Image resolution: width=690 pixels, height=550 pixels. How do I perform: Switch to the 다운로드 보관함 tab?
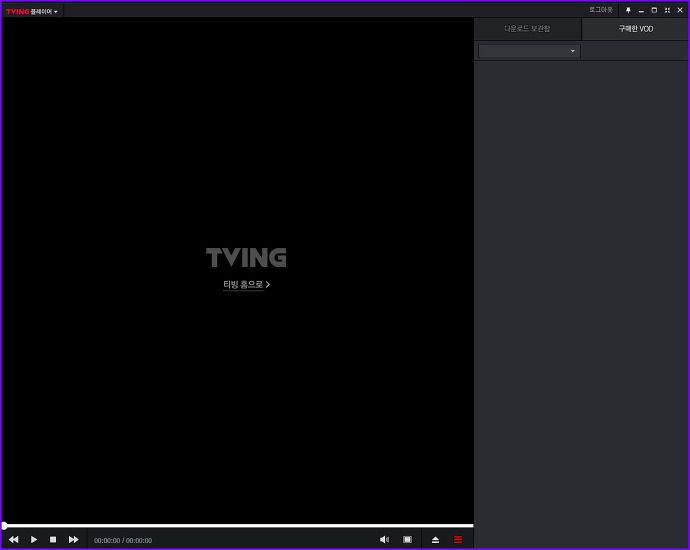[527, 29]
